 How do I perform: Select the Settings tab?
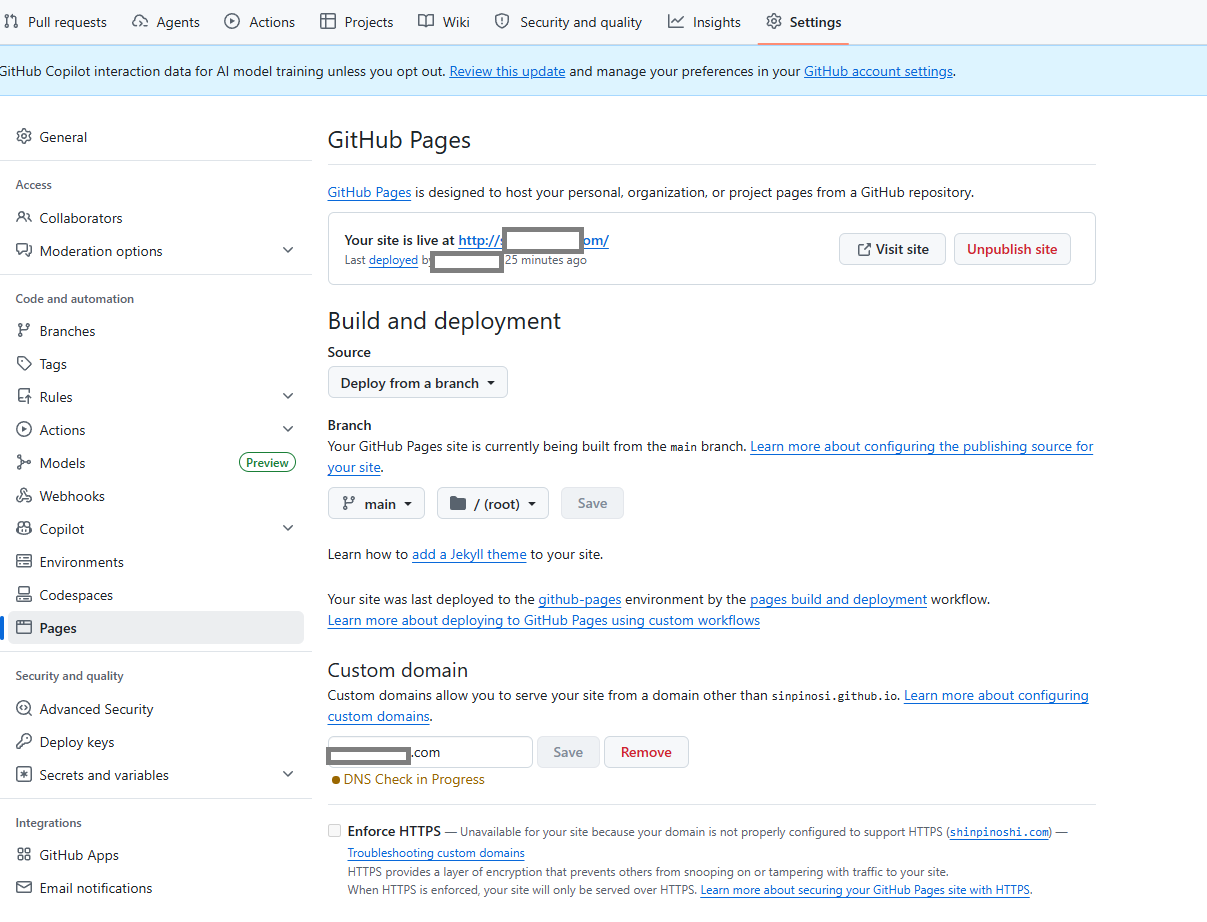pos(804,22)
